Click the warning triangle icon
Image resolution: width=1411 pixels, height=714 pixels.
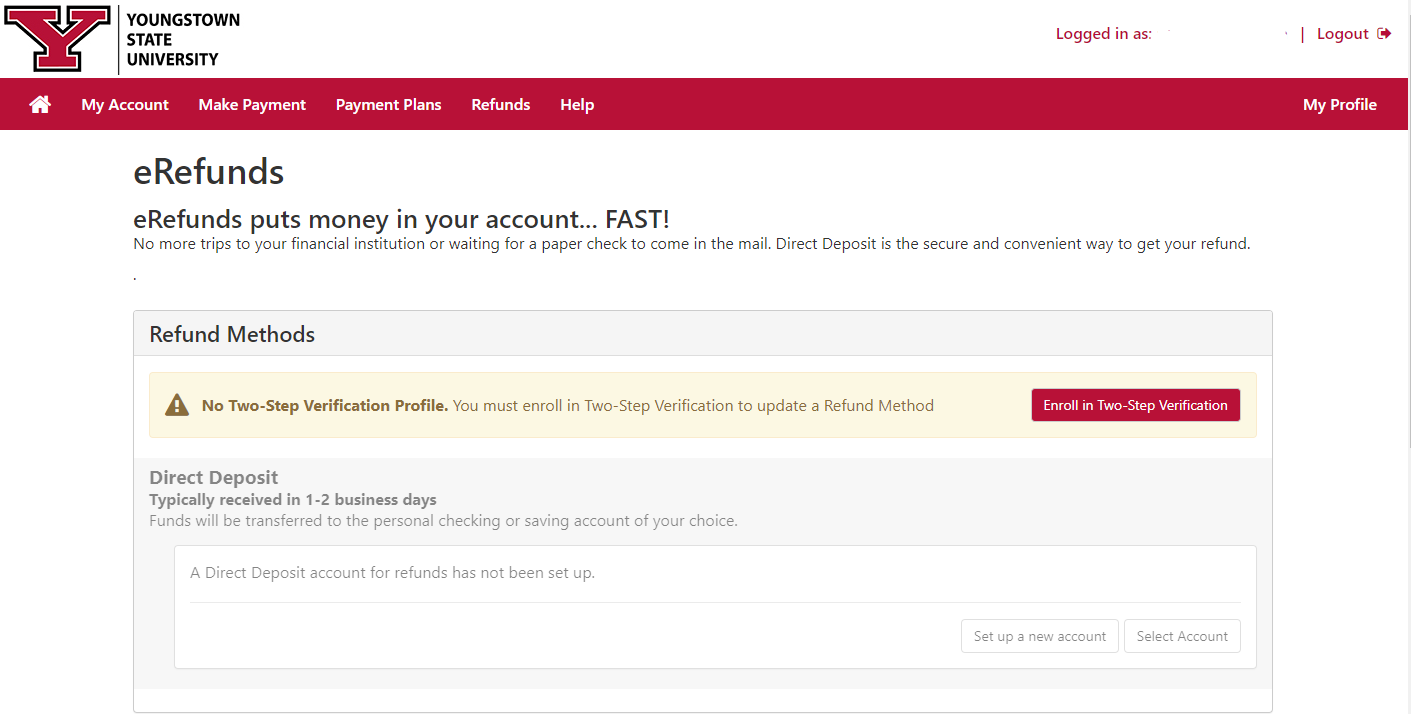pyautogui.click(x=177, y=405)
